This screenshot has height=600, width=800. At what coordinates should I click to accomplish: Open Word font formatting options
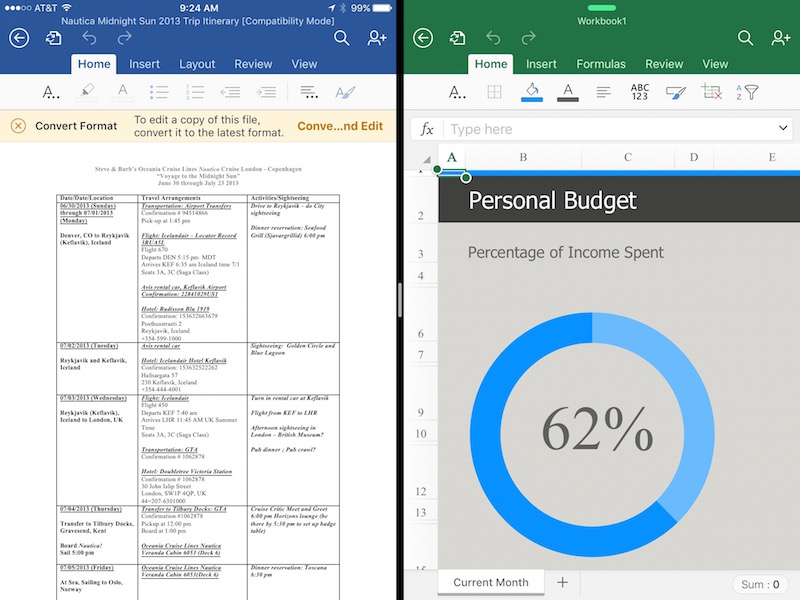[x=51, y=92]
